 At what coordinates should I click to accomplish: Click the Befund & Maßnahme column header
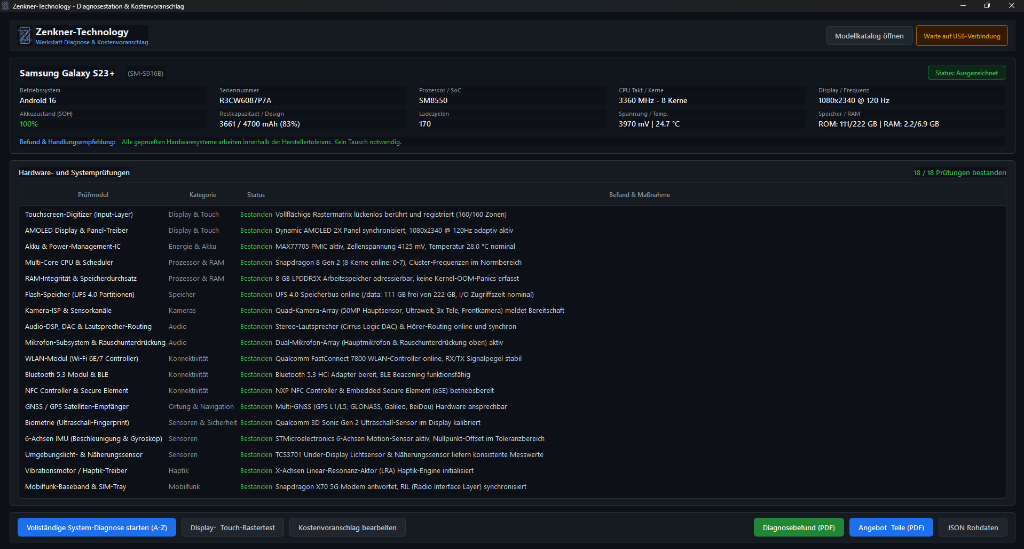tap(639, 195)
